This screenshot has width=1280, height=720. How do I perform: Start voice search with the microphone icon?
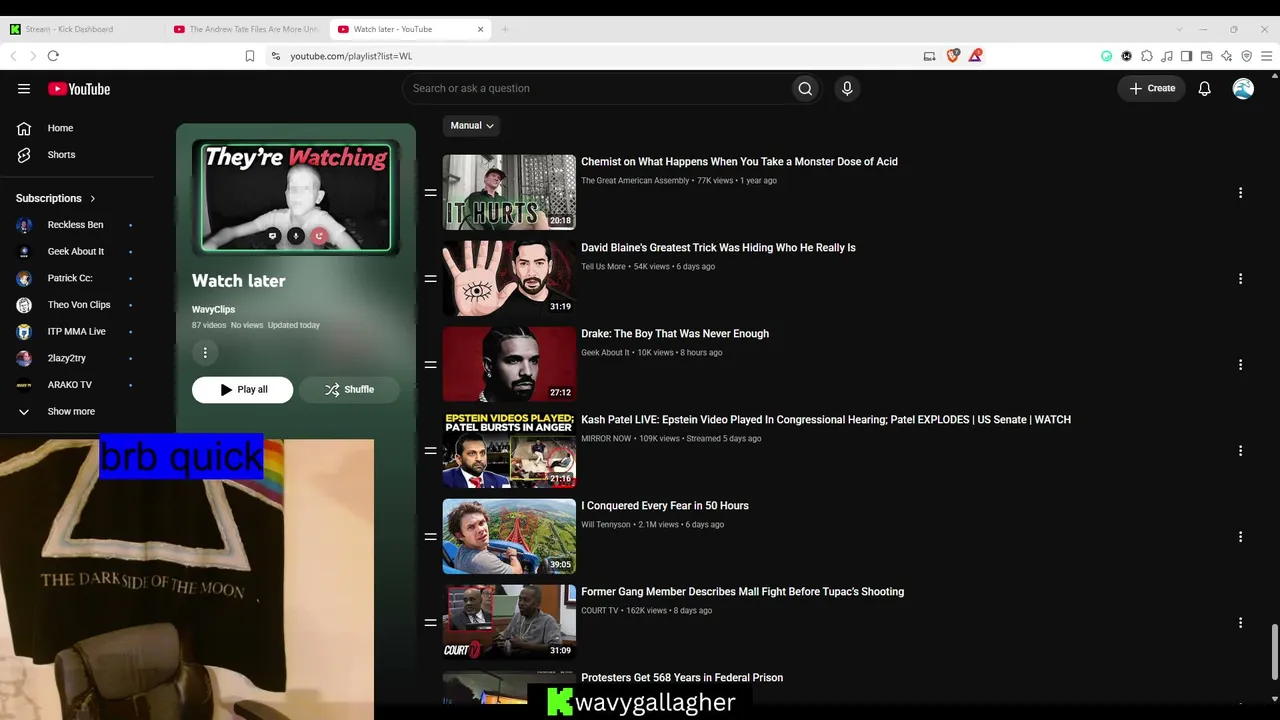tap(847, 89)
